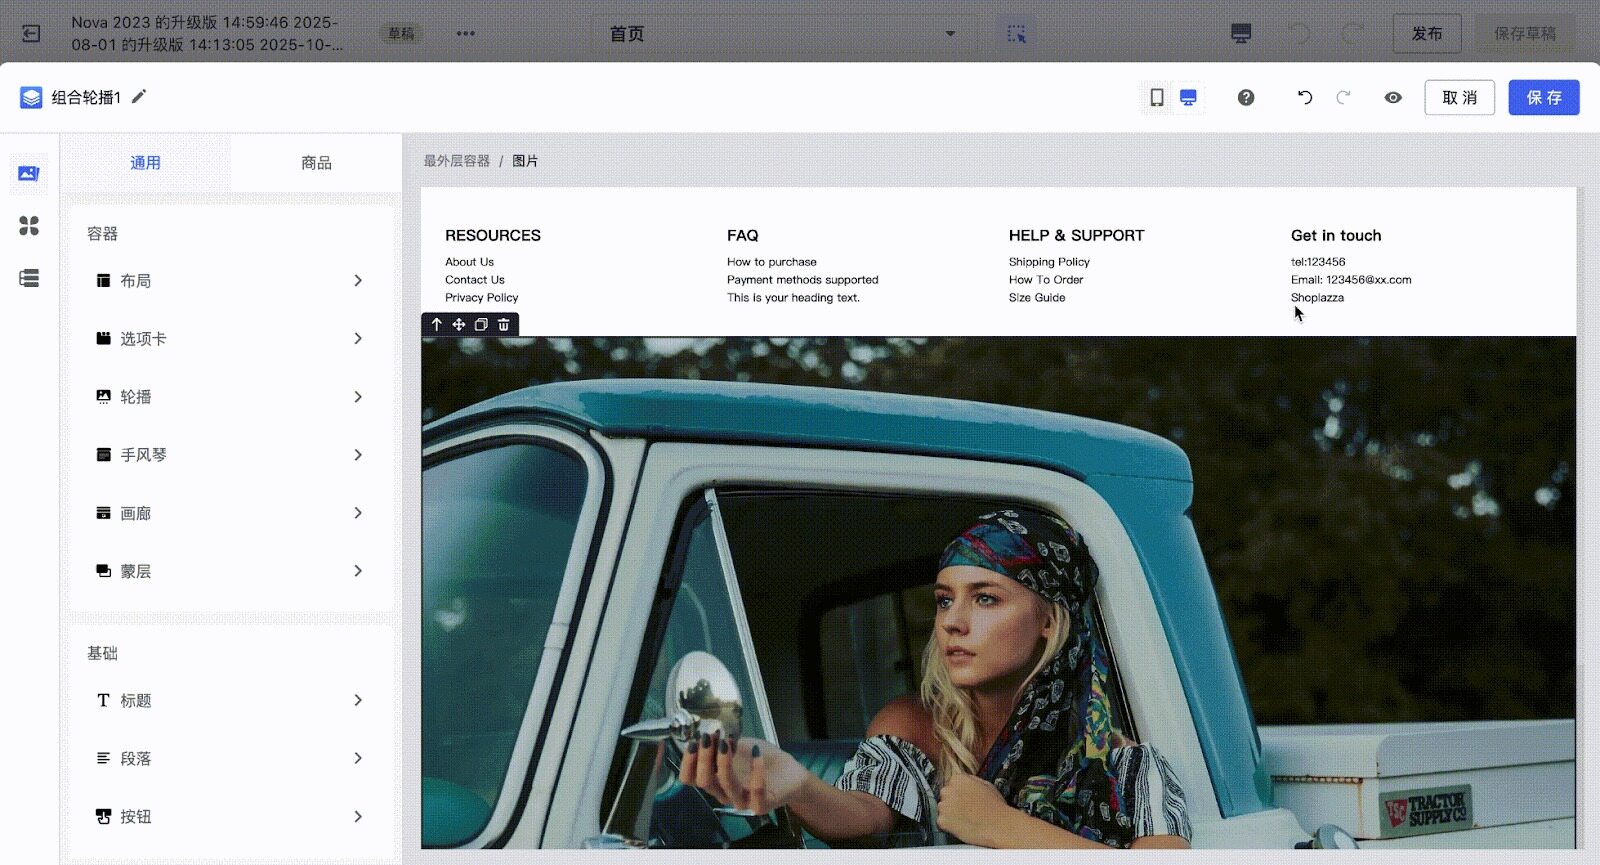Select the 通用 tab
This screenshot has height=865, width=1600.
145,163
